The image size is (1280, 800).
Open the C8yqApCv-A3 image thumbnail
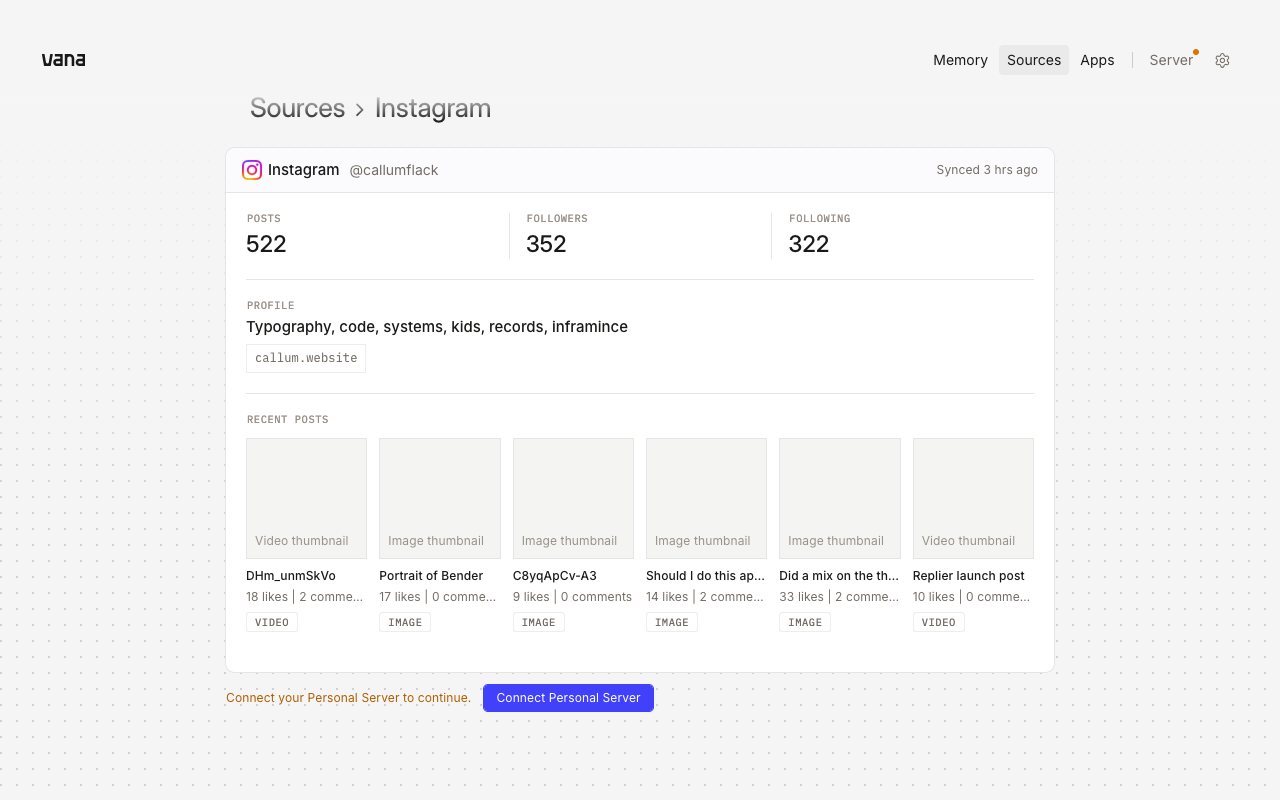[x=573, y=498]
